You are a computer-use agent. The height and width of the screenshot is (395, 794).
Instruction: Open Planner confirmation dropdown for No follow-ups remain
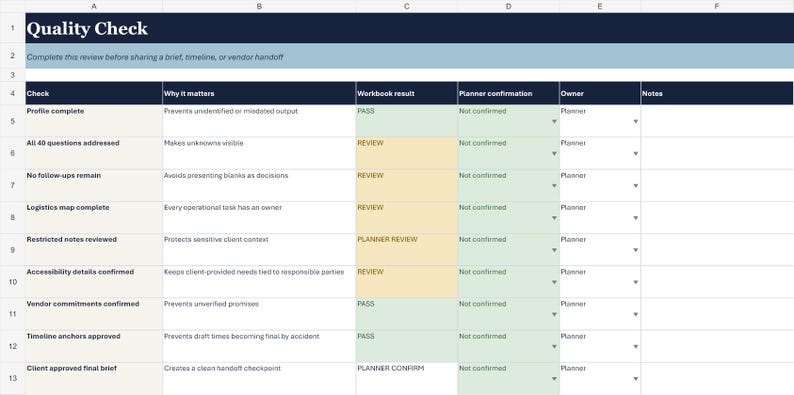tap(554, 186)
